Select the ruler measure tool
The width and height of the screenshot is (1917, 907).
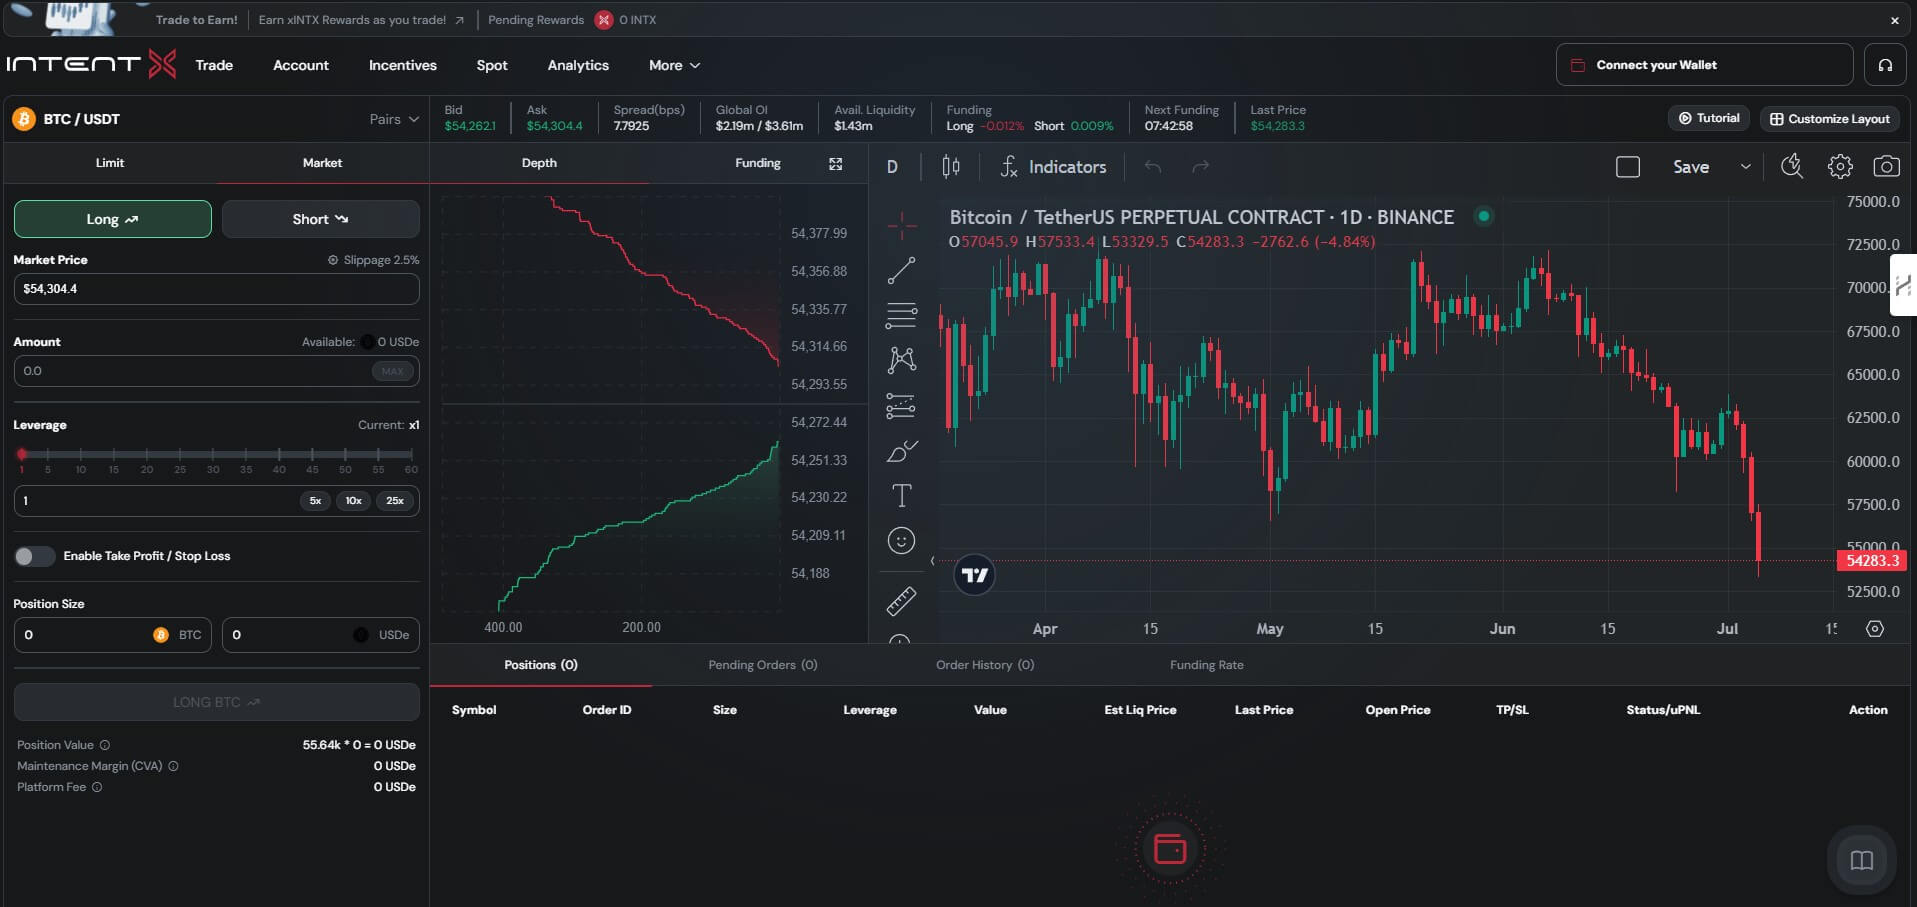tap(901, 601)
